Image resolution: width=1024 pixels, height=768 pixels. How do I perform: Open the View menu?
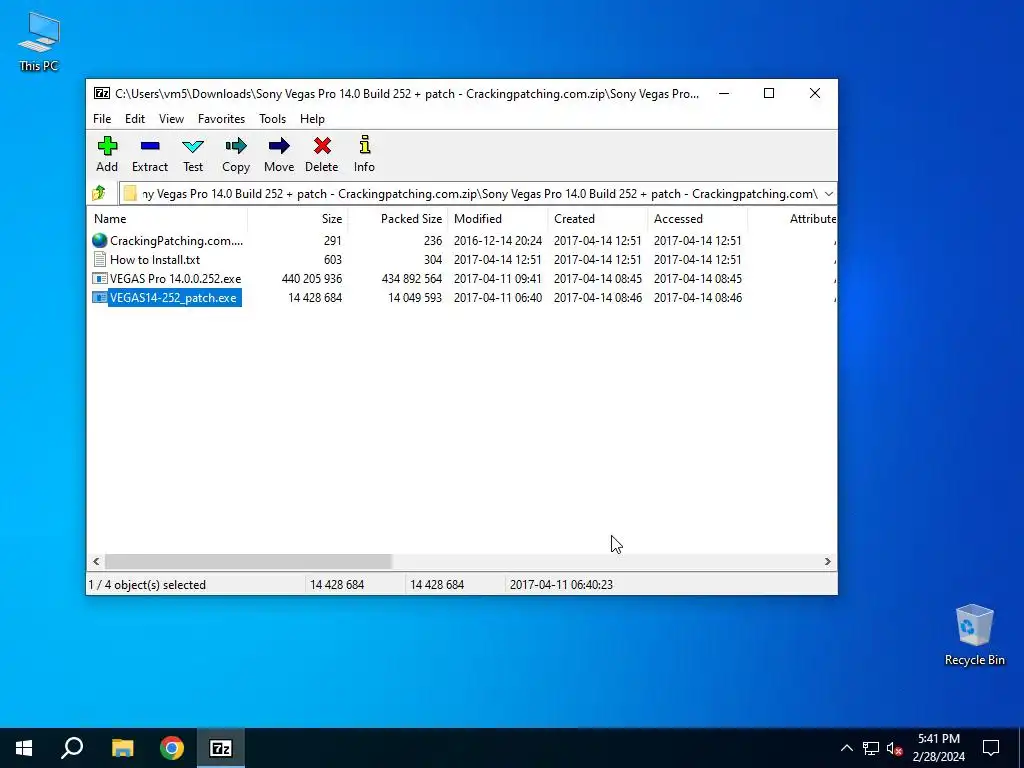point(171,119)
